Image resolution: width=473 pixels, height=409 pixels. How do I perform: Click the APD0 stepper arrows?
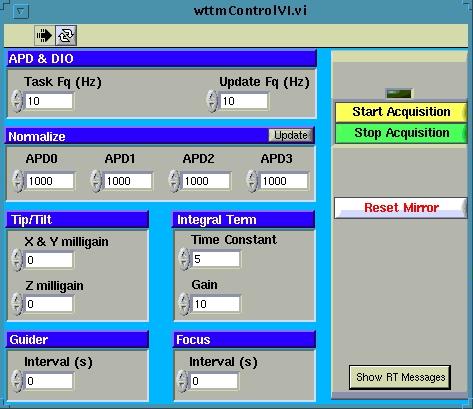18,181
